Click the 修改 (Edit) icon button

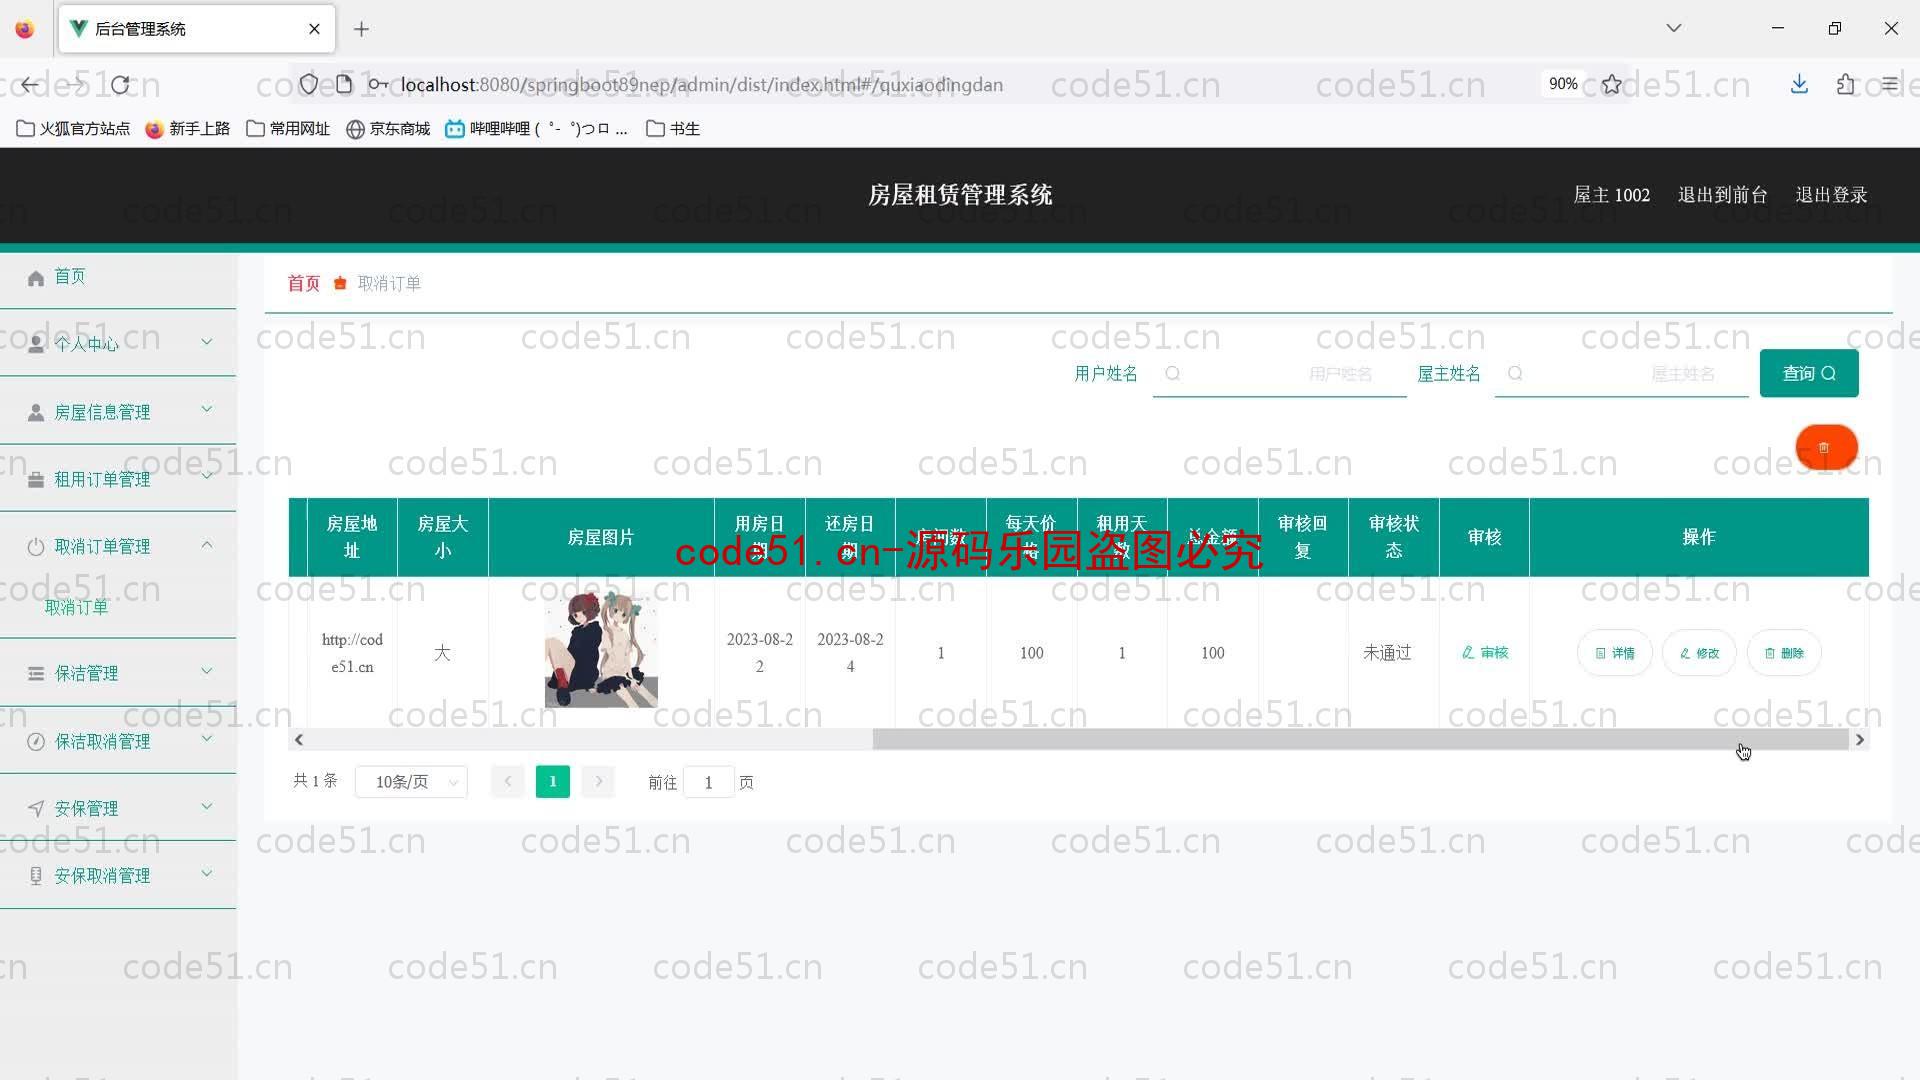pyautogui.click(x=1700, y=651)
